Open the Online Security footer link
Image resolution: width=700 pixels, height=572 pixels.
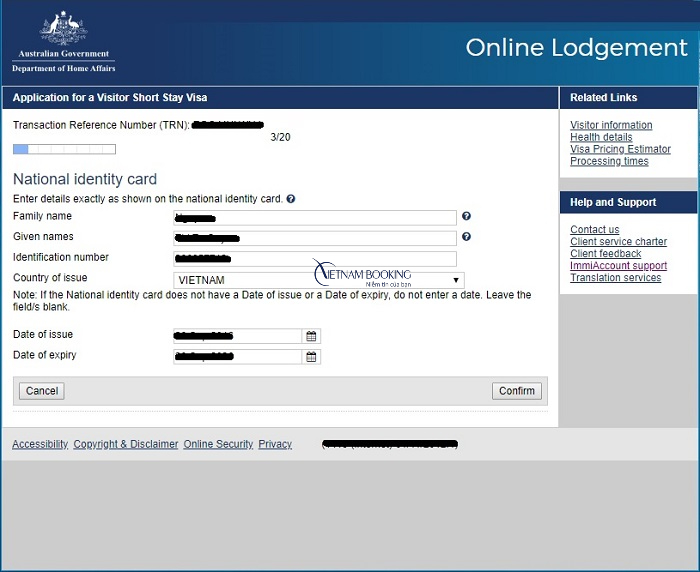[218, 444]
